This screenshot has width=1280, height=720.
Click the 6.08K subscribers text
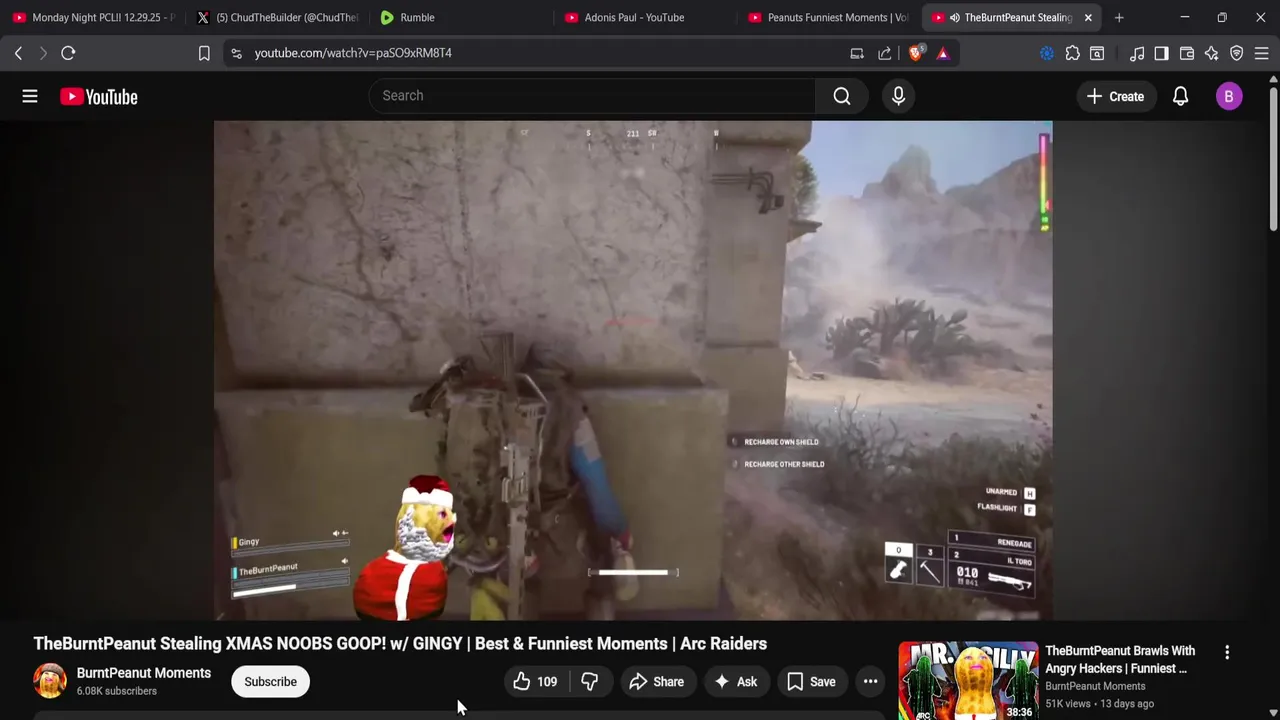(x=117, y=691)
